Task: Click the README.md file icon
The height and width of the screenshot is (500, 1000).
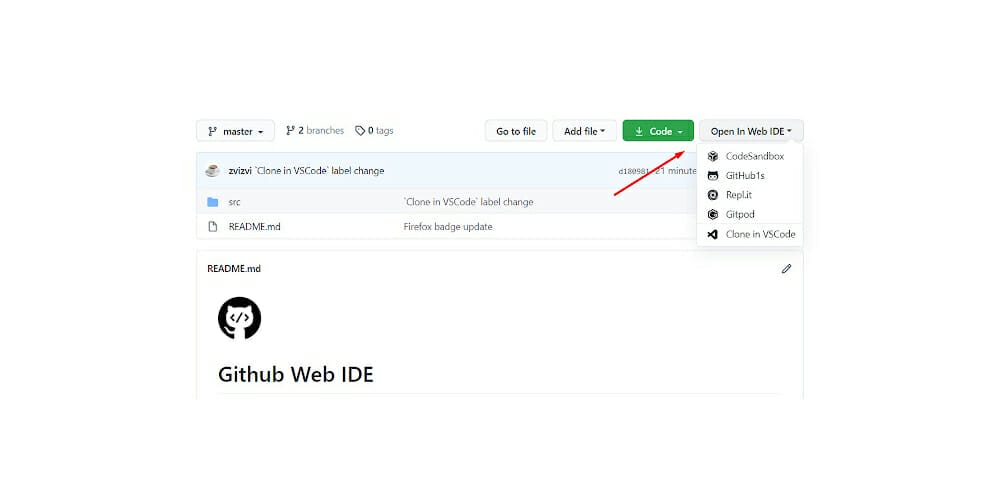Action: [x=212, y=226]
